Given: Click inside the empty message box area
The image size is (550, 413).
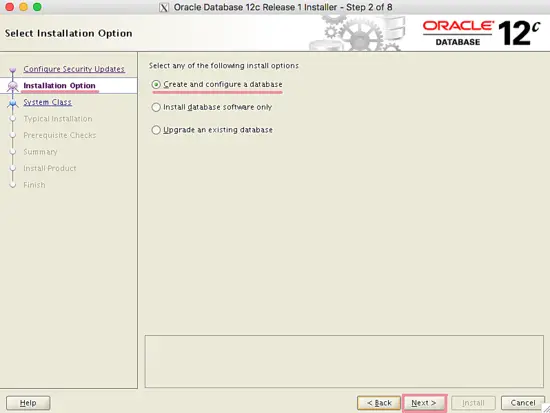Looking at the screenshot, I should pyautogui.click(x=344, y=361).
